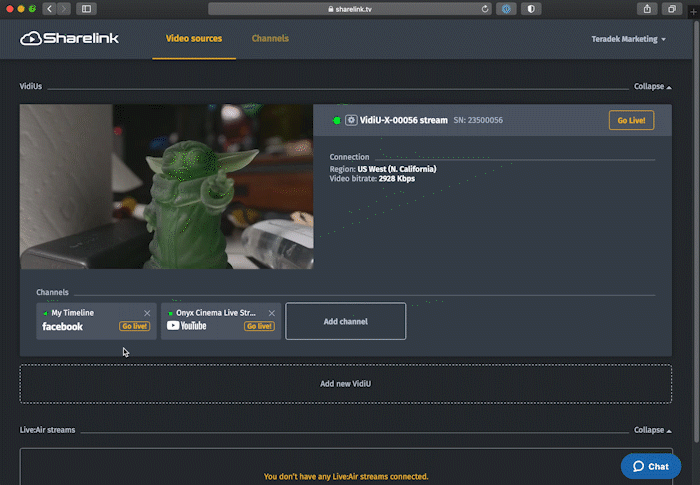This screenshot has height=485, width=700.
Task: Remove the My Timeline Facebook channel
Action: click(147, 313)
